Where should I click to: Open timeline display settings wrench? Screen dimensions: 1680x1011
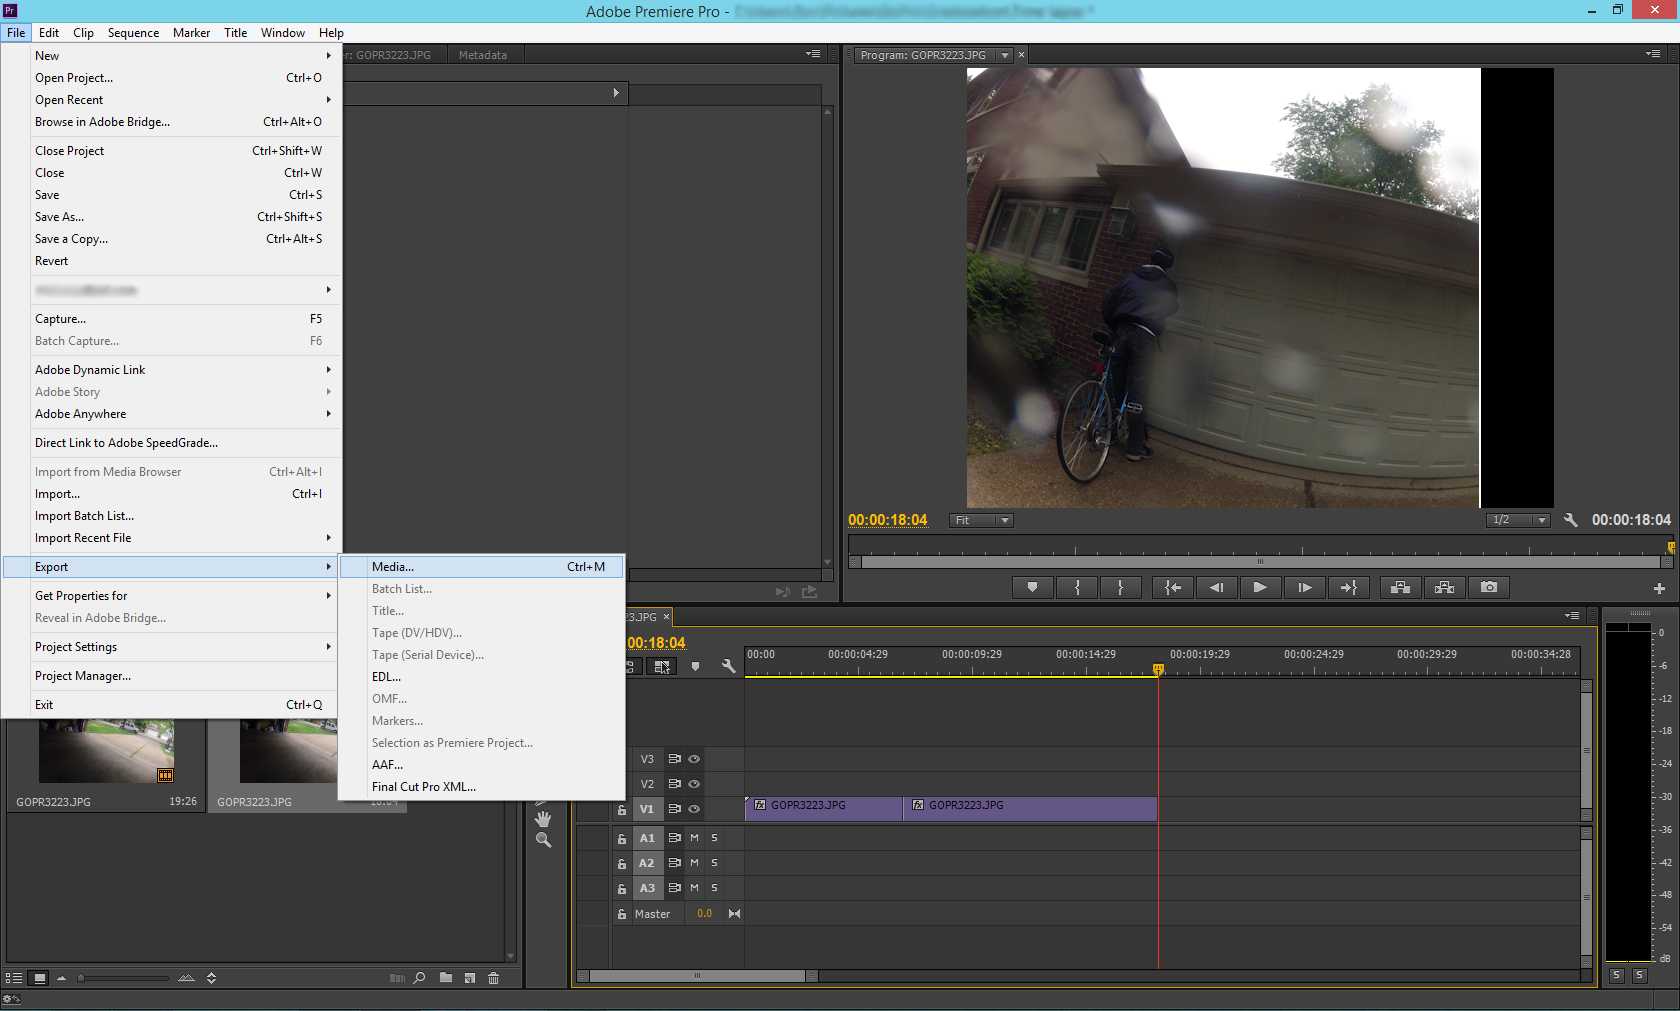coord(728,666)
